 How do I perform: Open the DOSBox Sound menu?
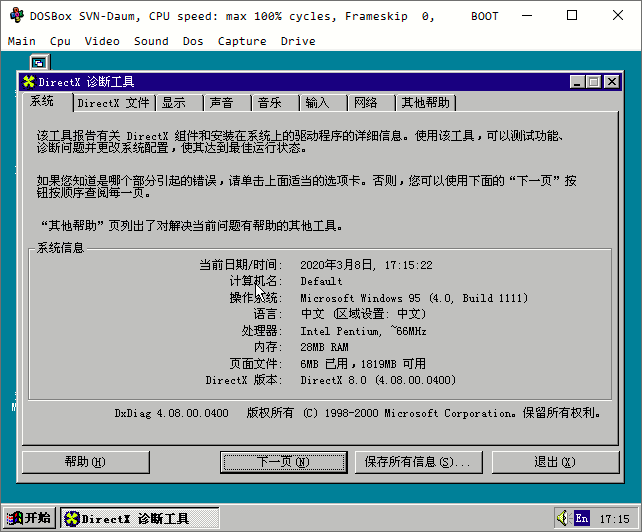[151, 41]
